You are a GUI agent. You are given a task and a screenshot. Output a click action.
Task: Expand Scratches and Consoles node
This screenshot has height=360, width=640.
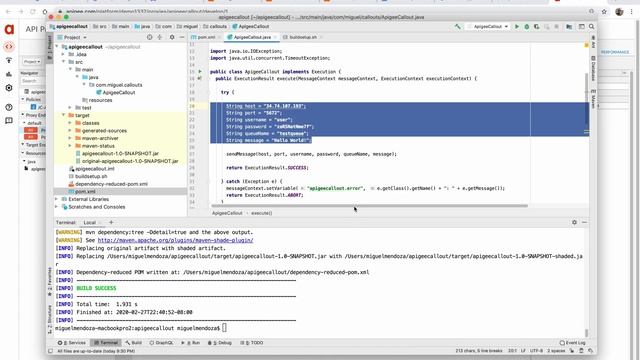pyautogui.click(x=57, y=207)
